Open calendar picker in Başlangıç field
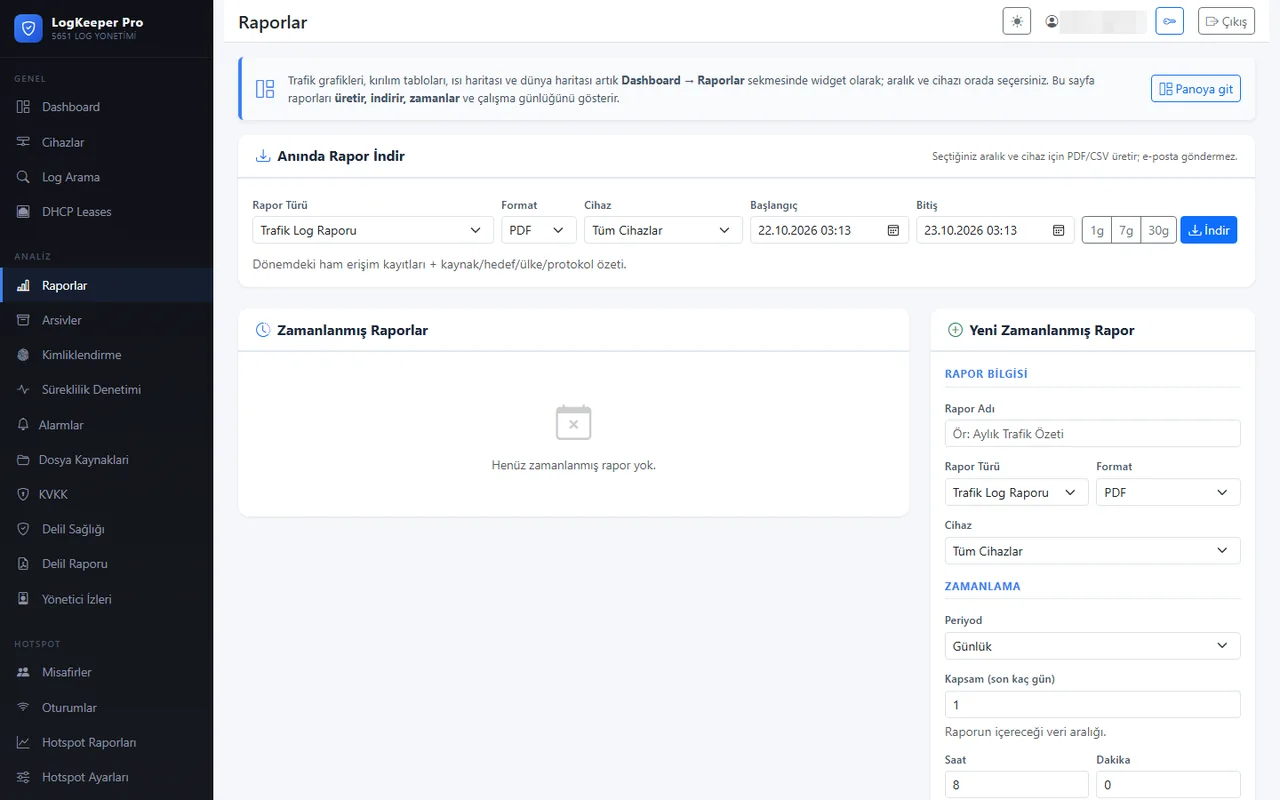1280x800 pixels. [893, 230]
